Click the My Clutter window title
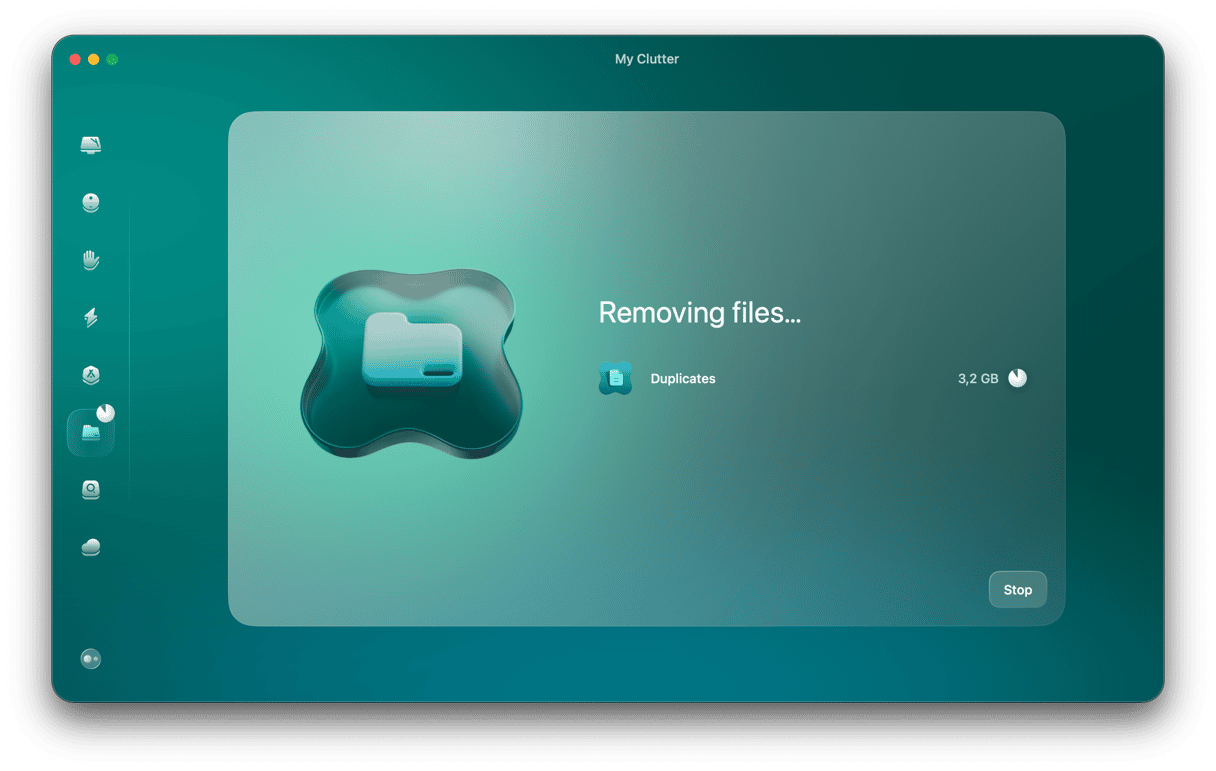Image resolution: width=1216 pixels, height=771 pixels. (x=647, y=59)
